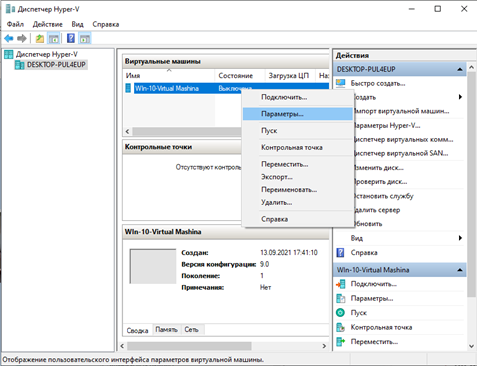Viewport: 477px width, 366px height.
Task: Sort by the Имя column header
Action: [x=169, y=76]
